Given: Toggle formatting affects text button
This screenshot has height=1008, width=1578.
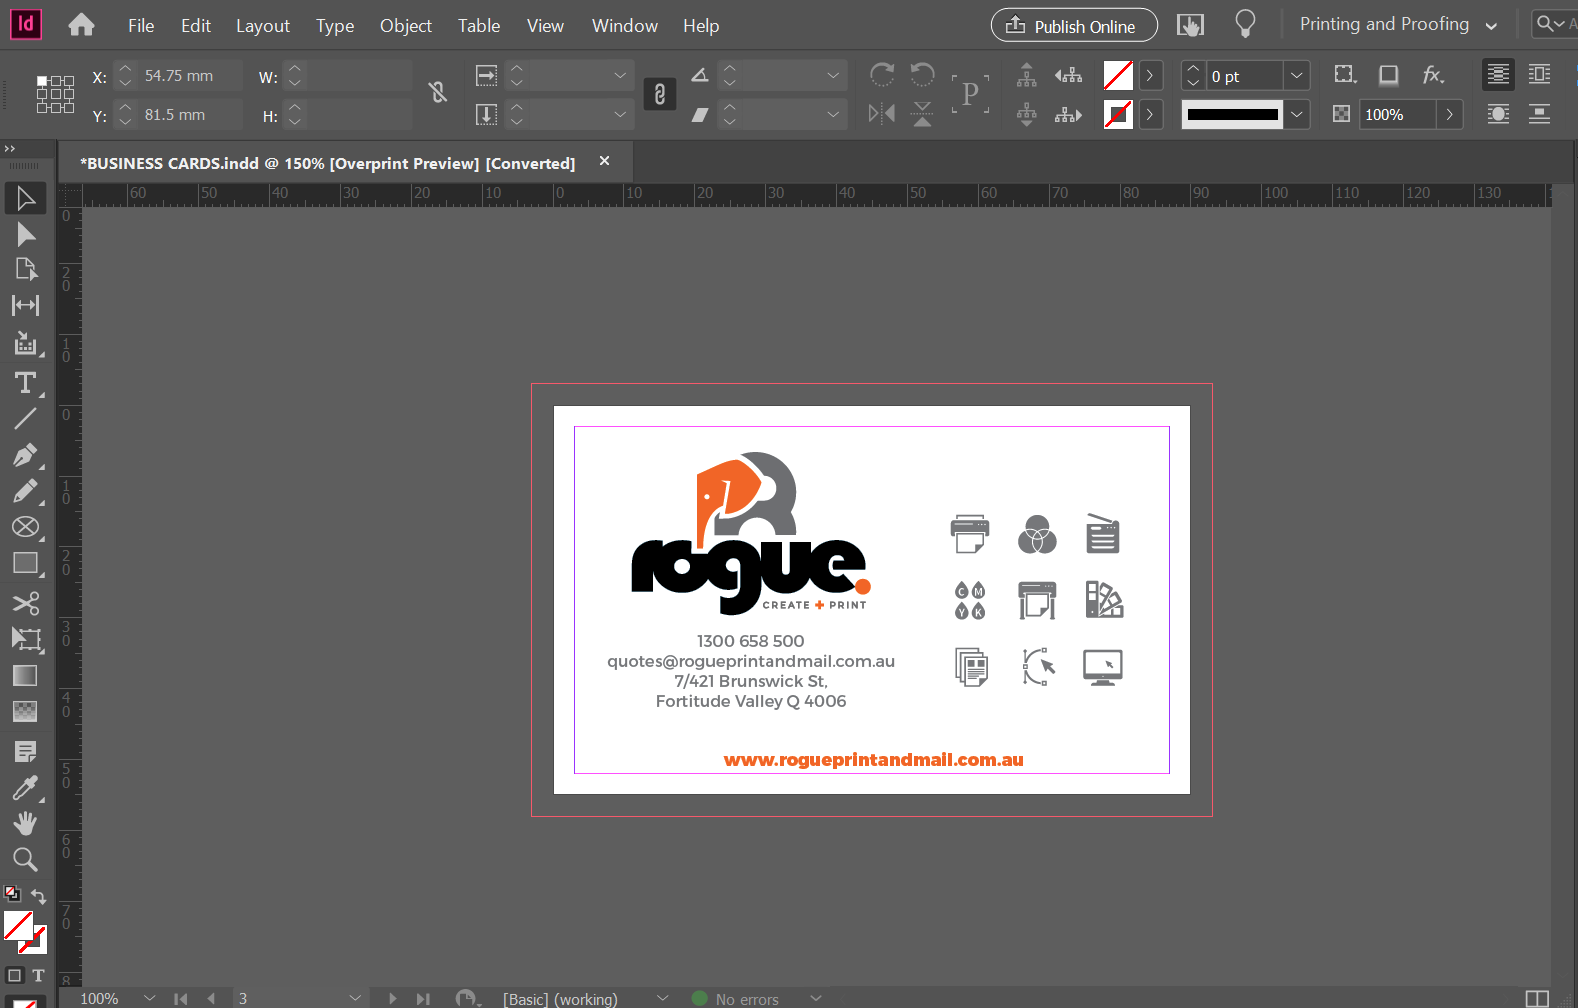Looking at the screenshot, I should (x=38, y=975).
